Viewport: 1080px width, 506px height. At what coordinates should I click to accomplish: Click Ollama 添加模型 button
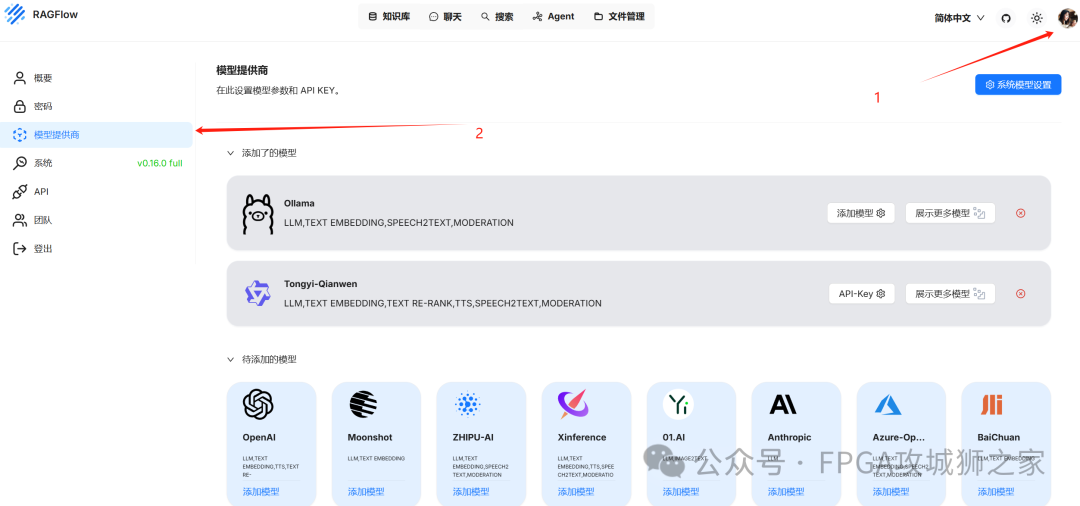(x=860, y=213)
